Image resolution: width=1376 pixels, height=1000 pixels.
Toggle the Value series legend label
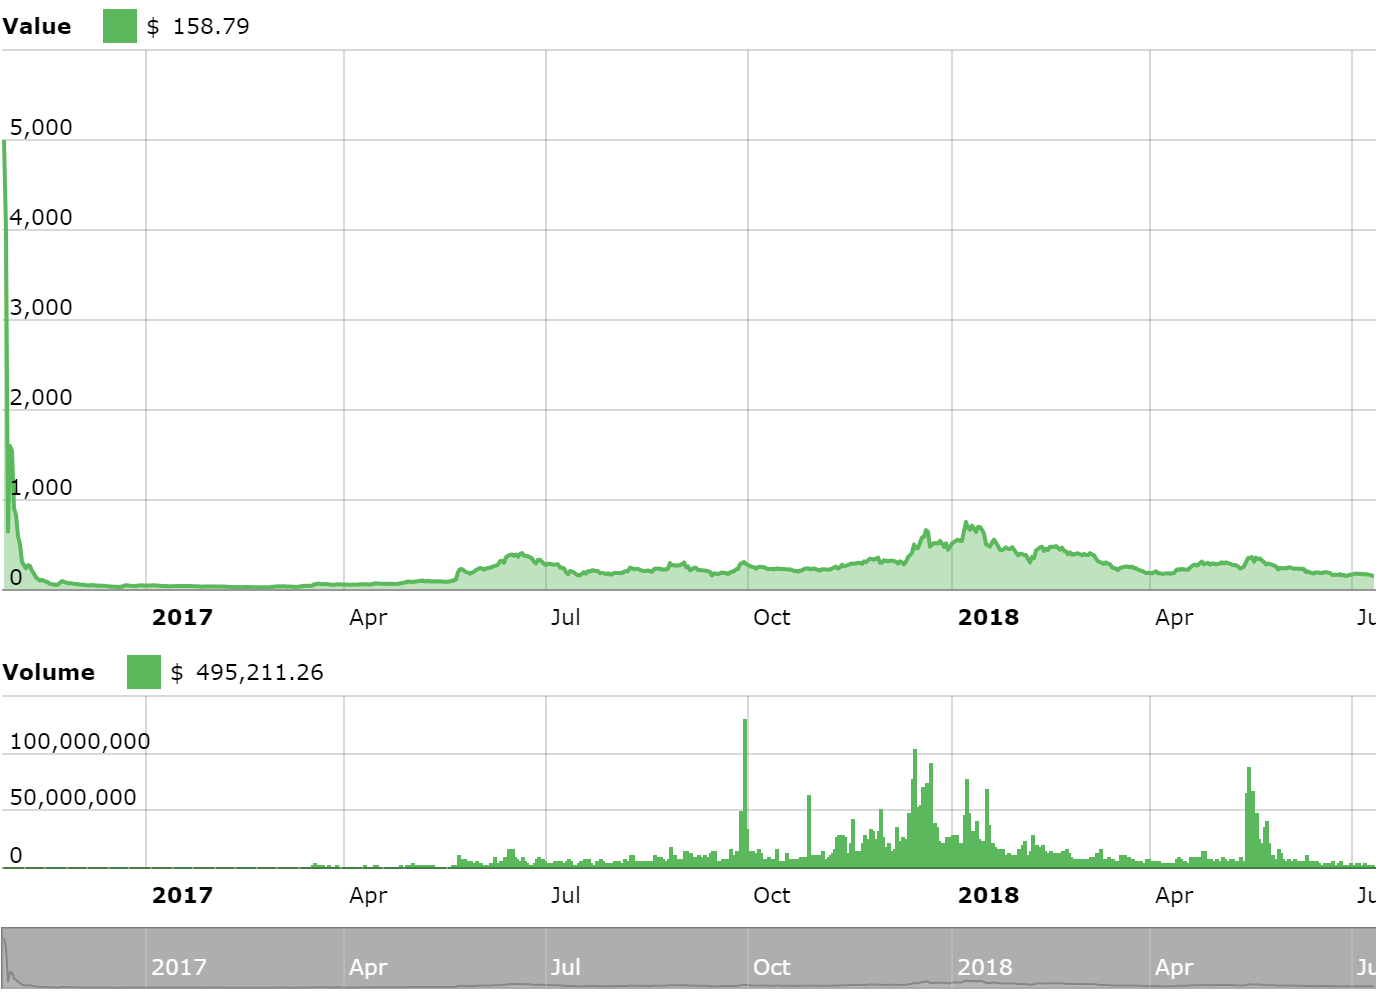[37, 26]
